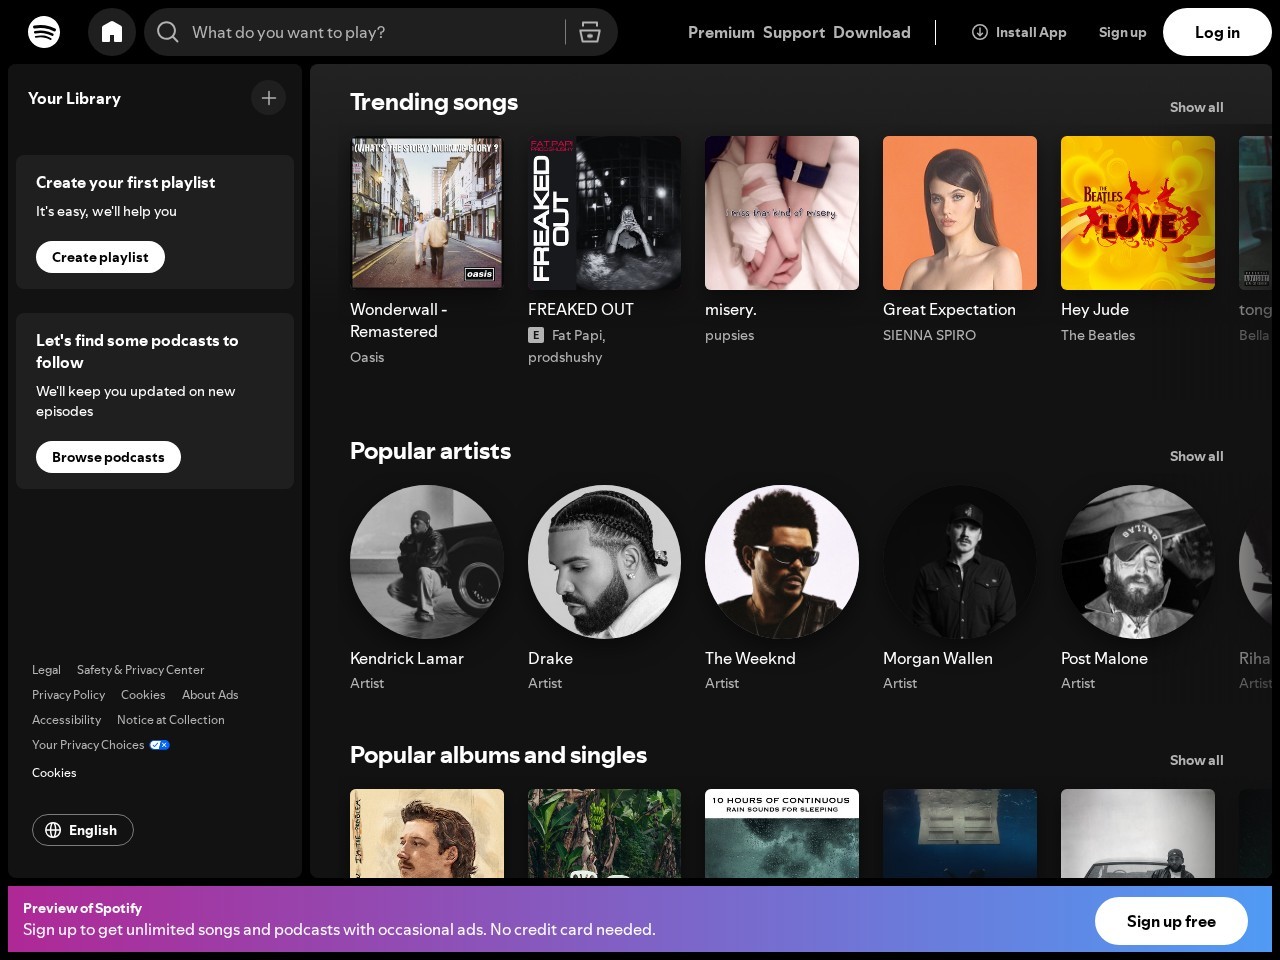Click the Spotify logo

[44, 32]
